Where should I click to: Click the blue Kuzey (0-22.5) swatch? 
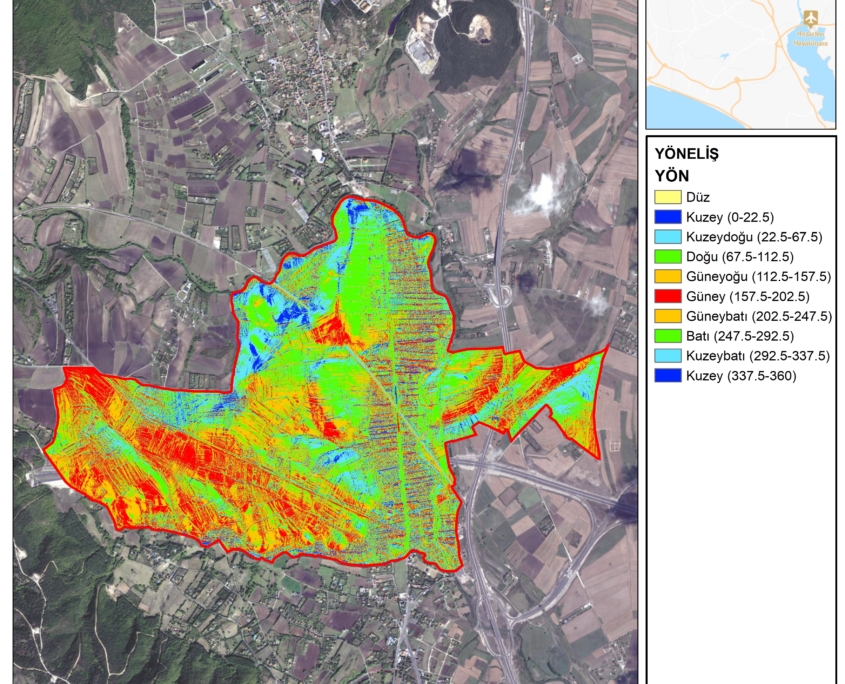[667, 217]
